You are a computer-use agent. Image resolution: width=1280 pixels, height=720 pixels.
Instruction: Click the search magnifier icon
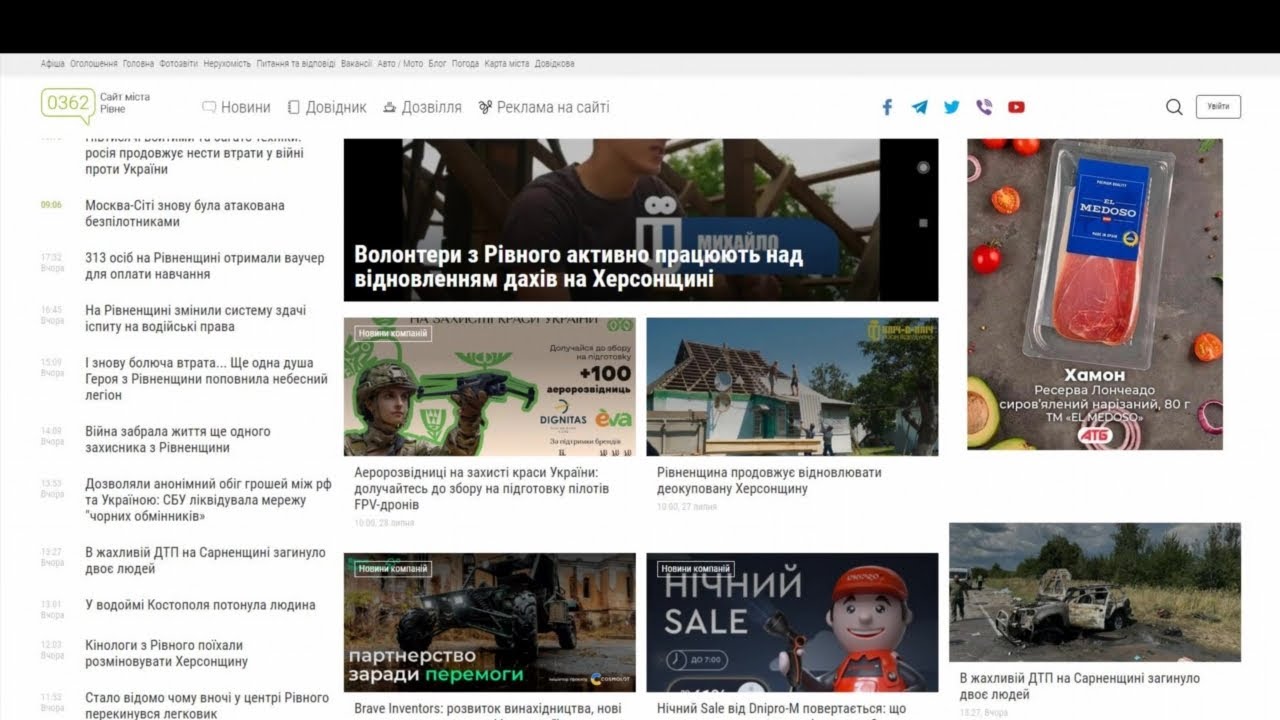point(1174,107)
